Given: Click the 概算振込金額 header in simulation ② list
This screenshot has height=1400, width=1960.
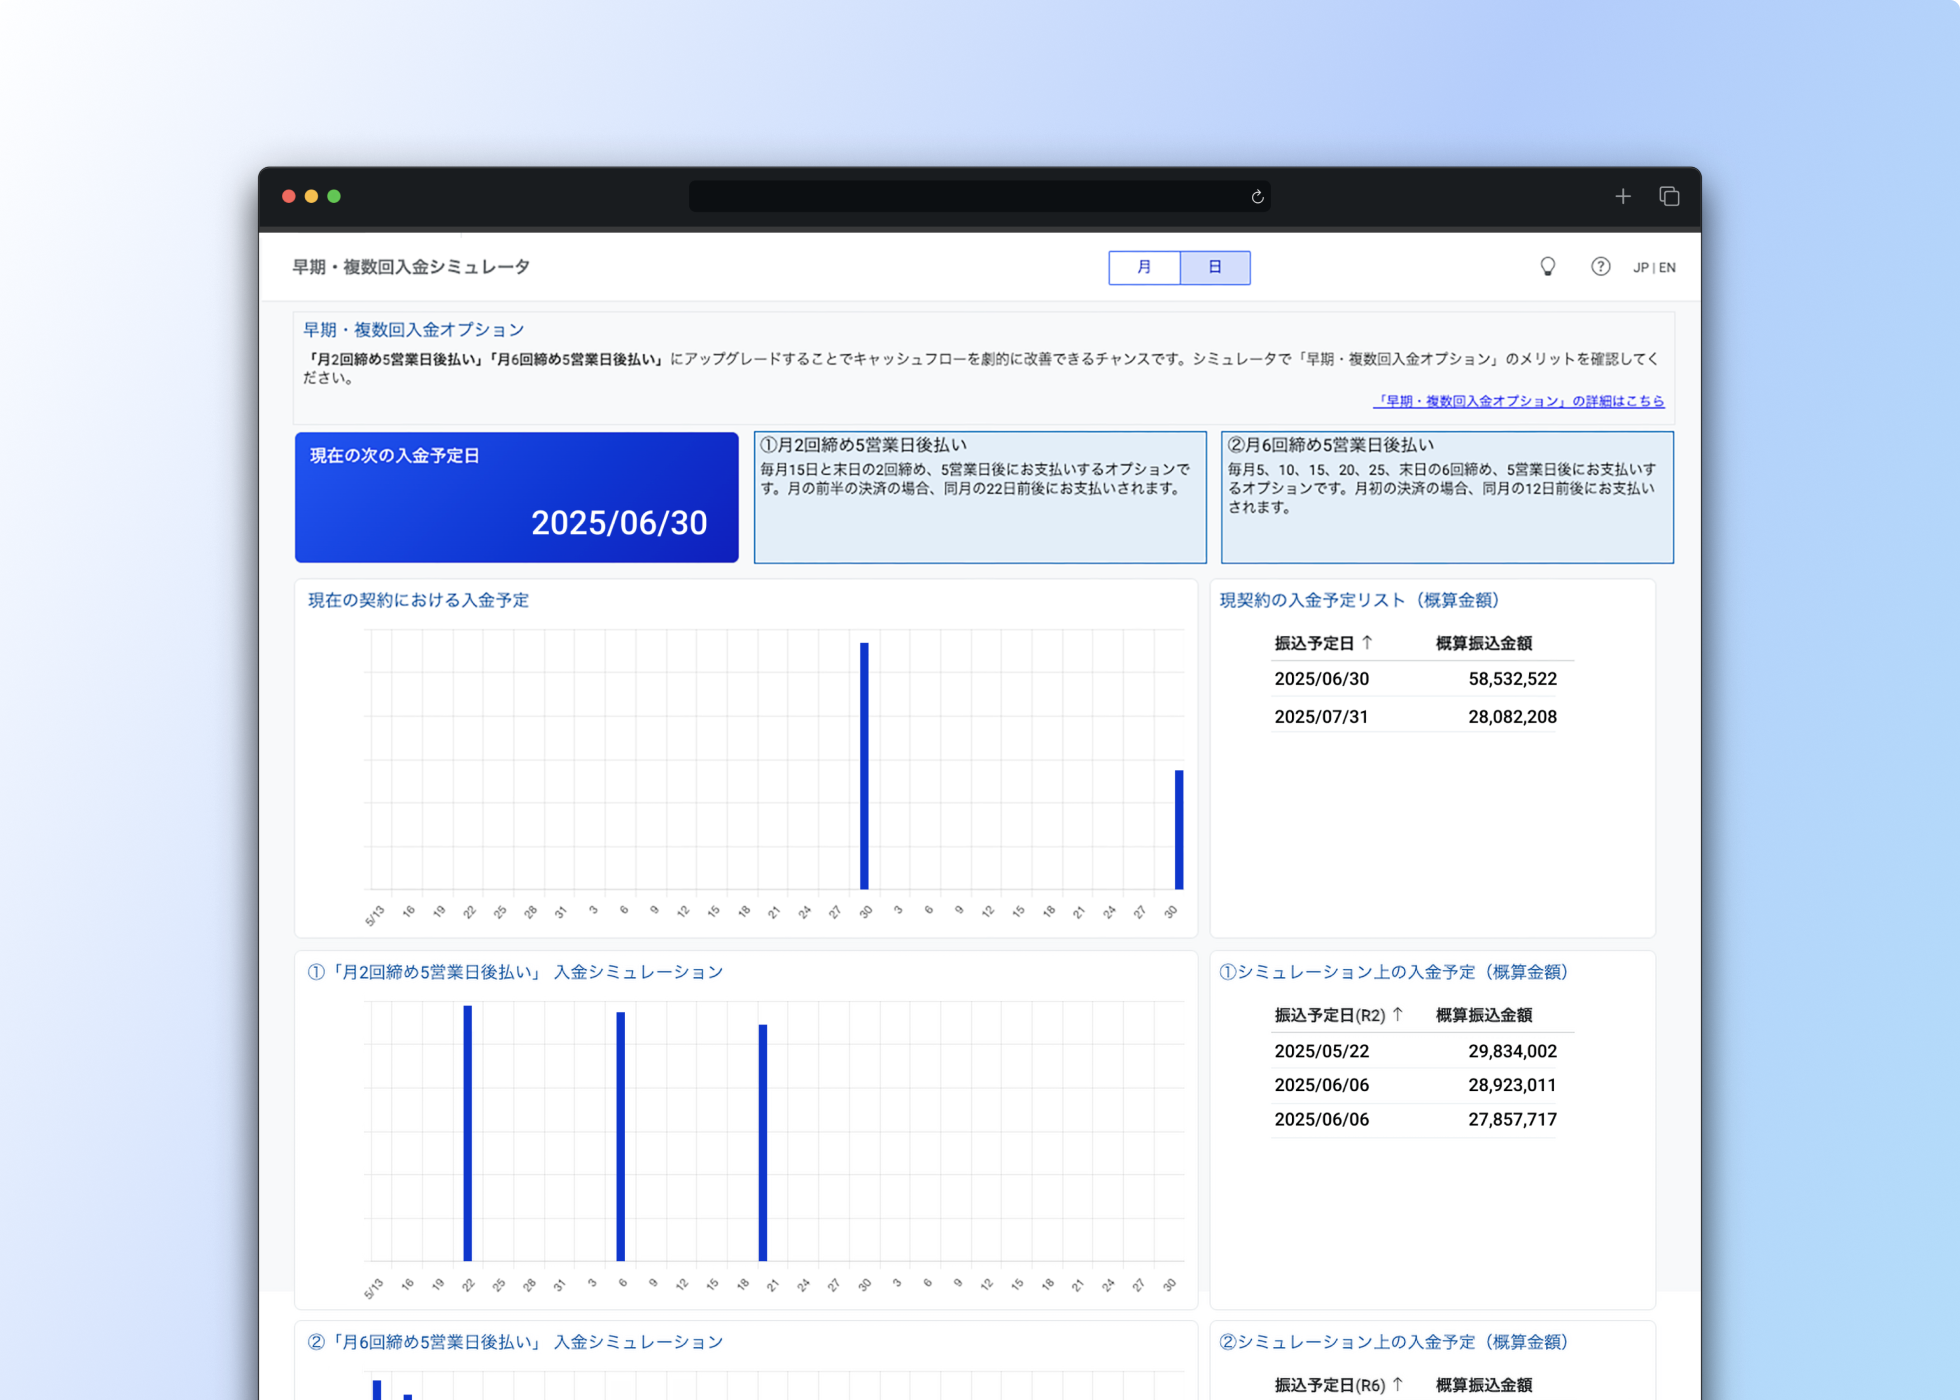Looking at the screenshot, I should click(1484, 1385).
